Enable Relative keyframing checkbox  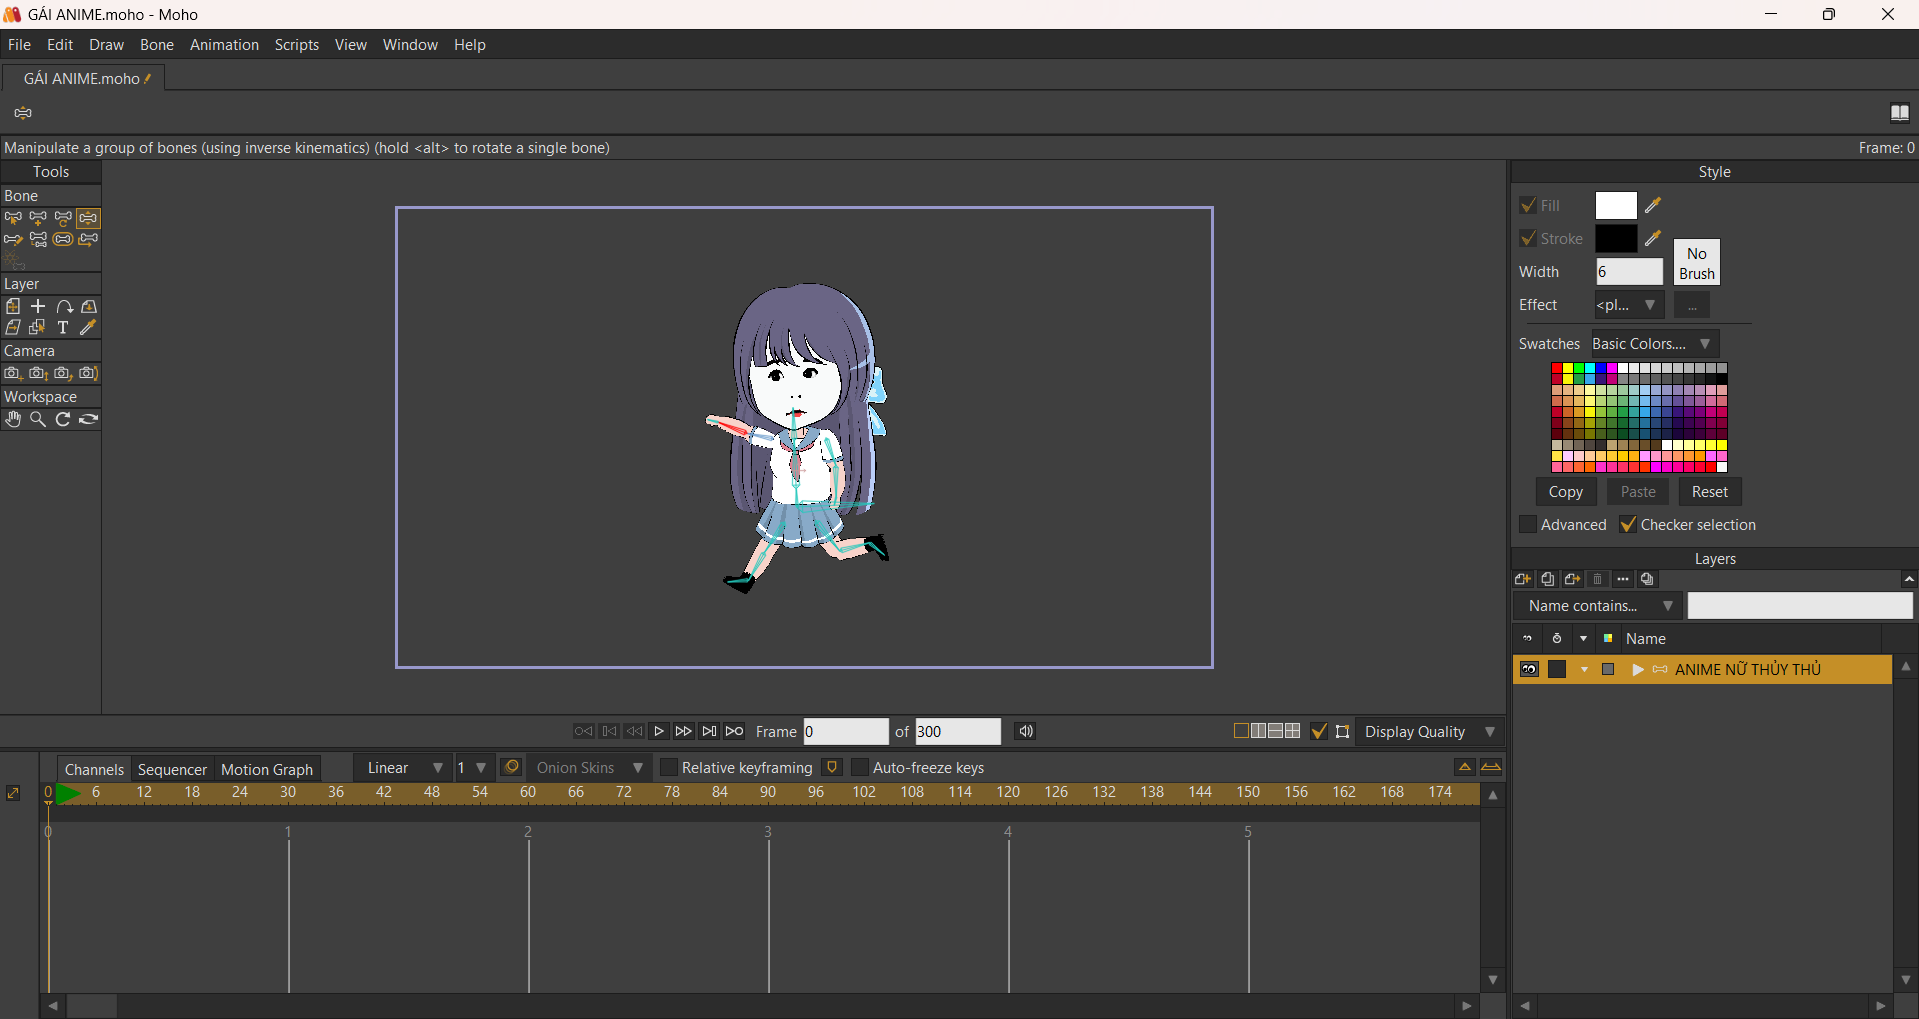pos(669,768)
